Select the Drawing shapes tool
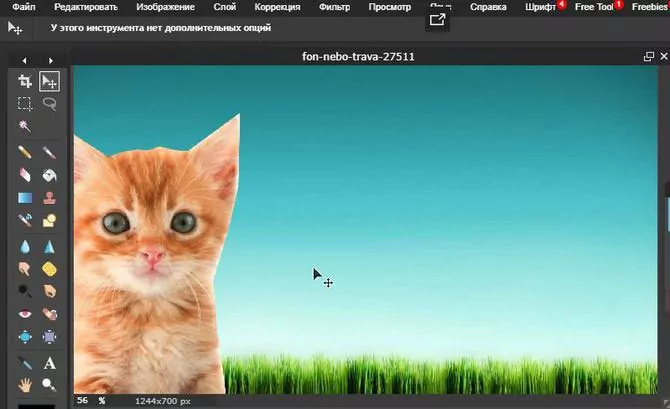Screen dimensions: 670x409 click(50, 220)
